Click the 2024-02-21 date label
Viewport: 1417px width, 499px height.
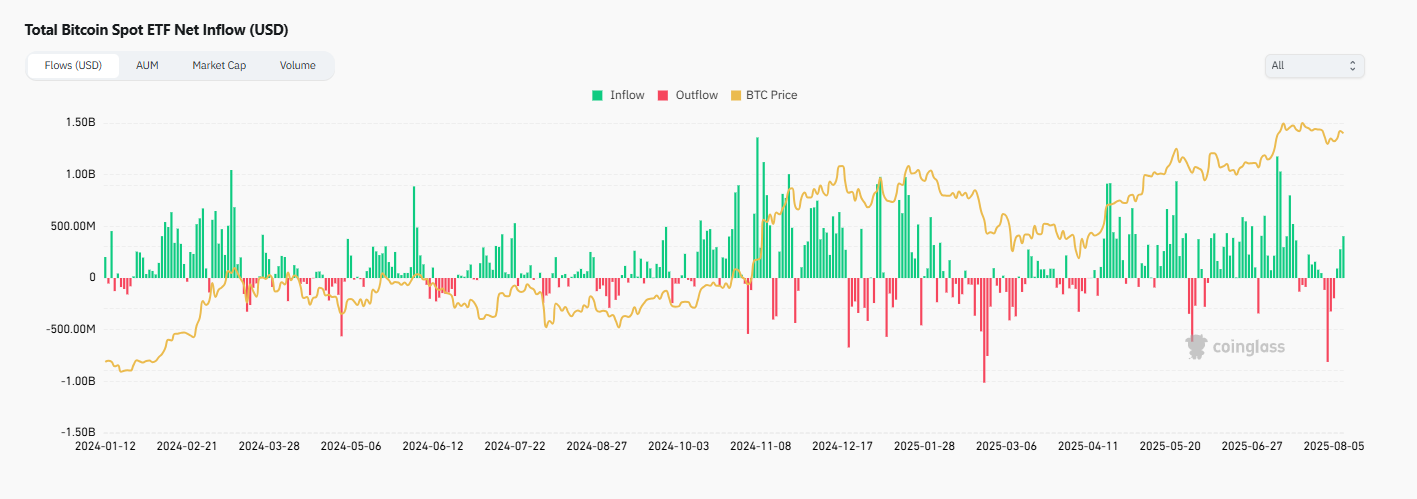click(x=186, y=446)
